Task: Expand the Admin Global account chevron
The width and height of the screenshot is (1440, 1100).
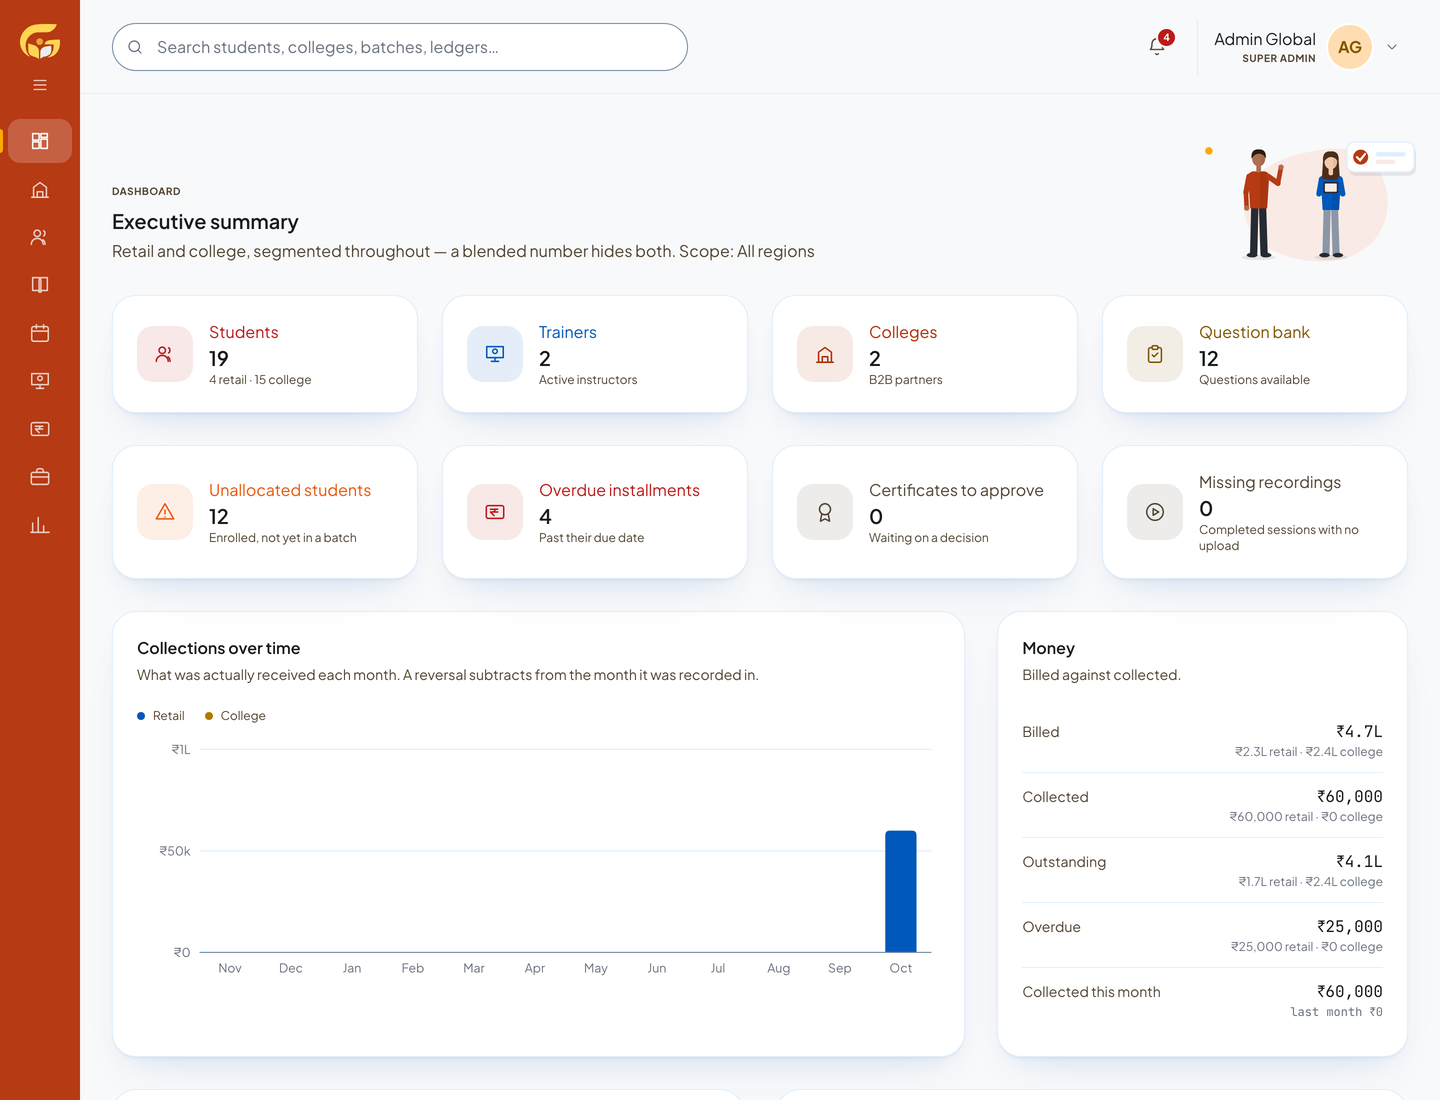Action: click(x=1392, y=47)
